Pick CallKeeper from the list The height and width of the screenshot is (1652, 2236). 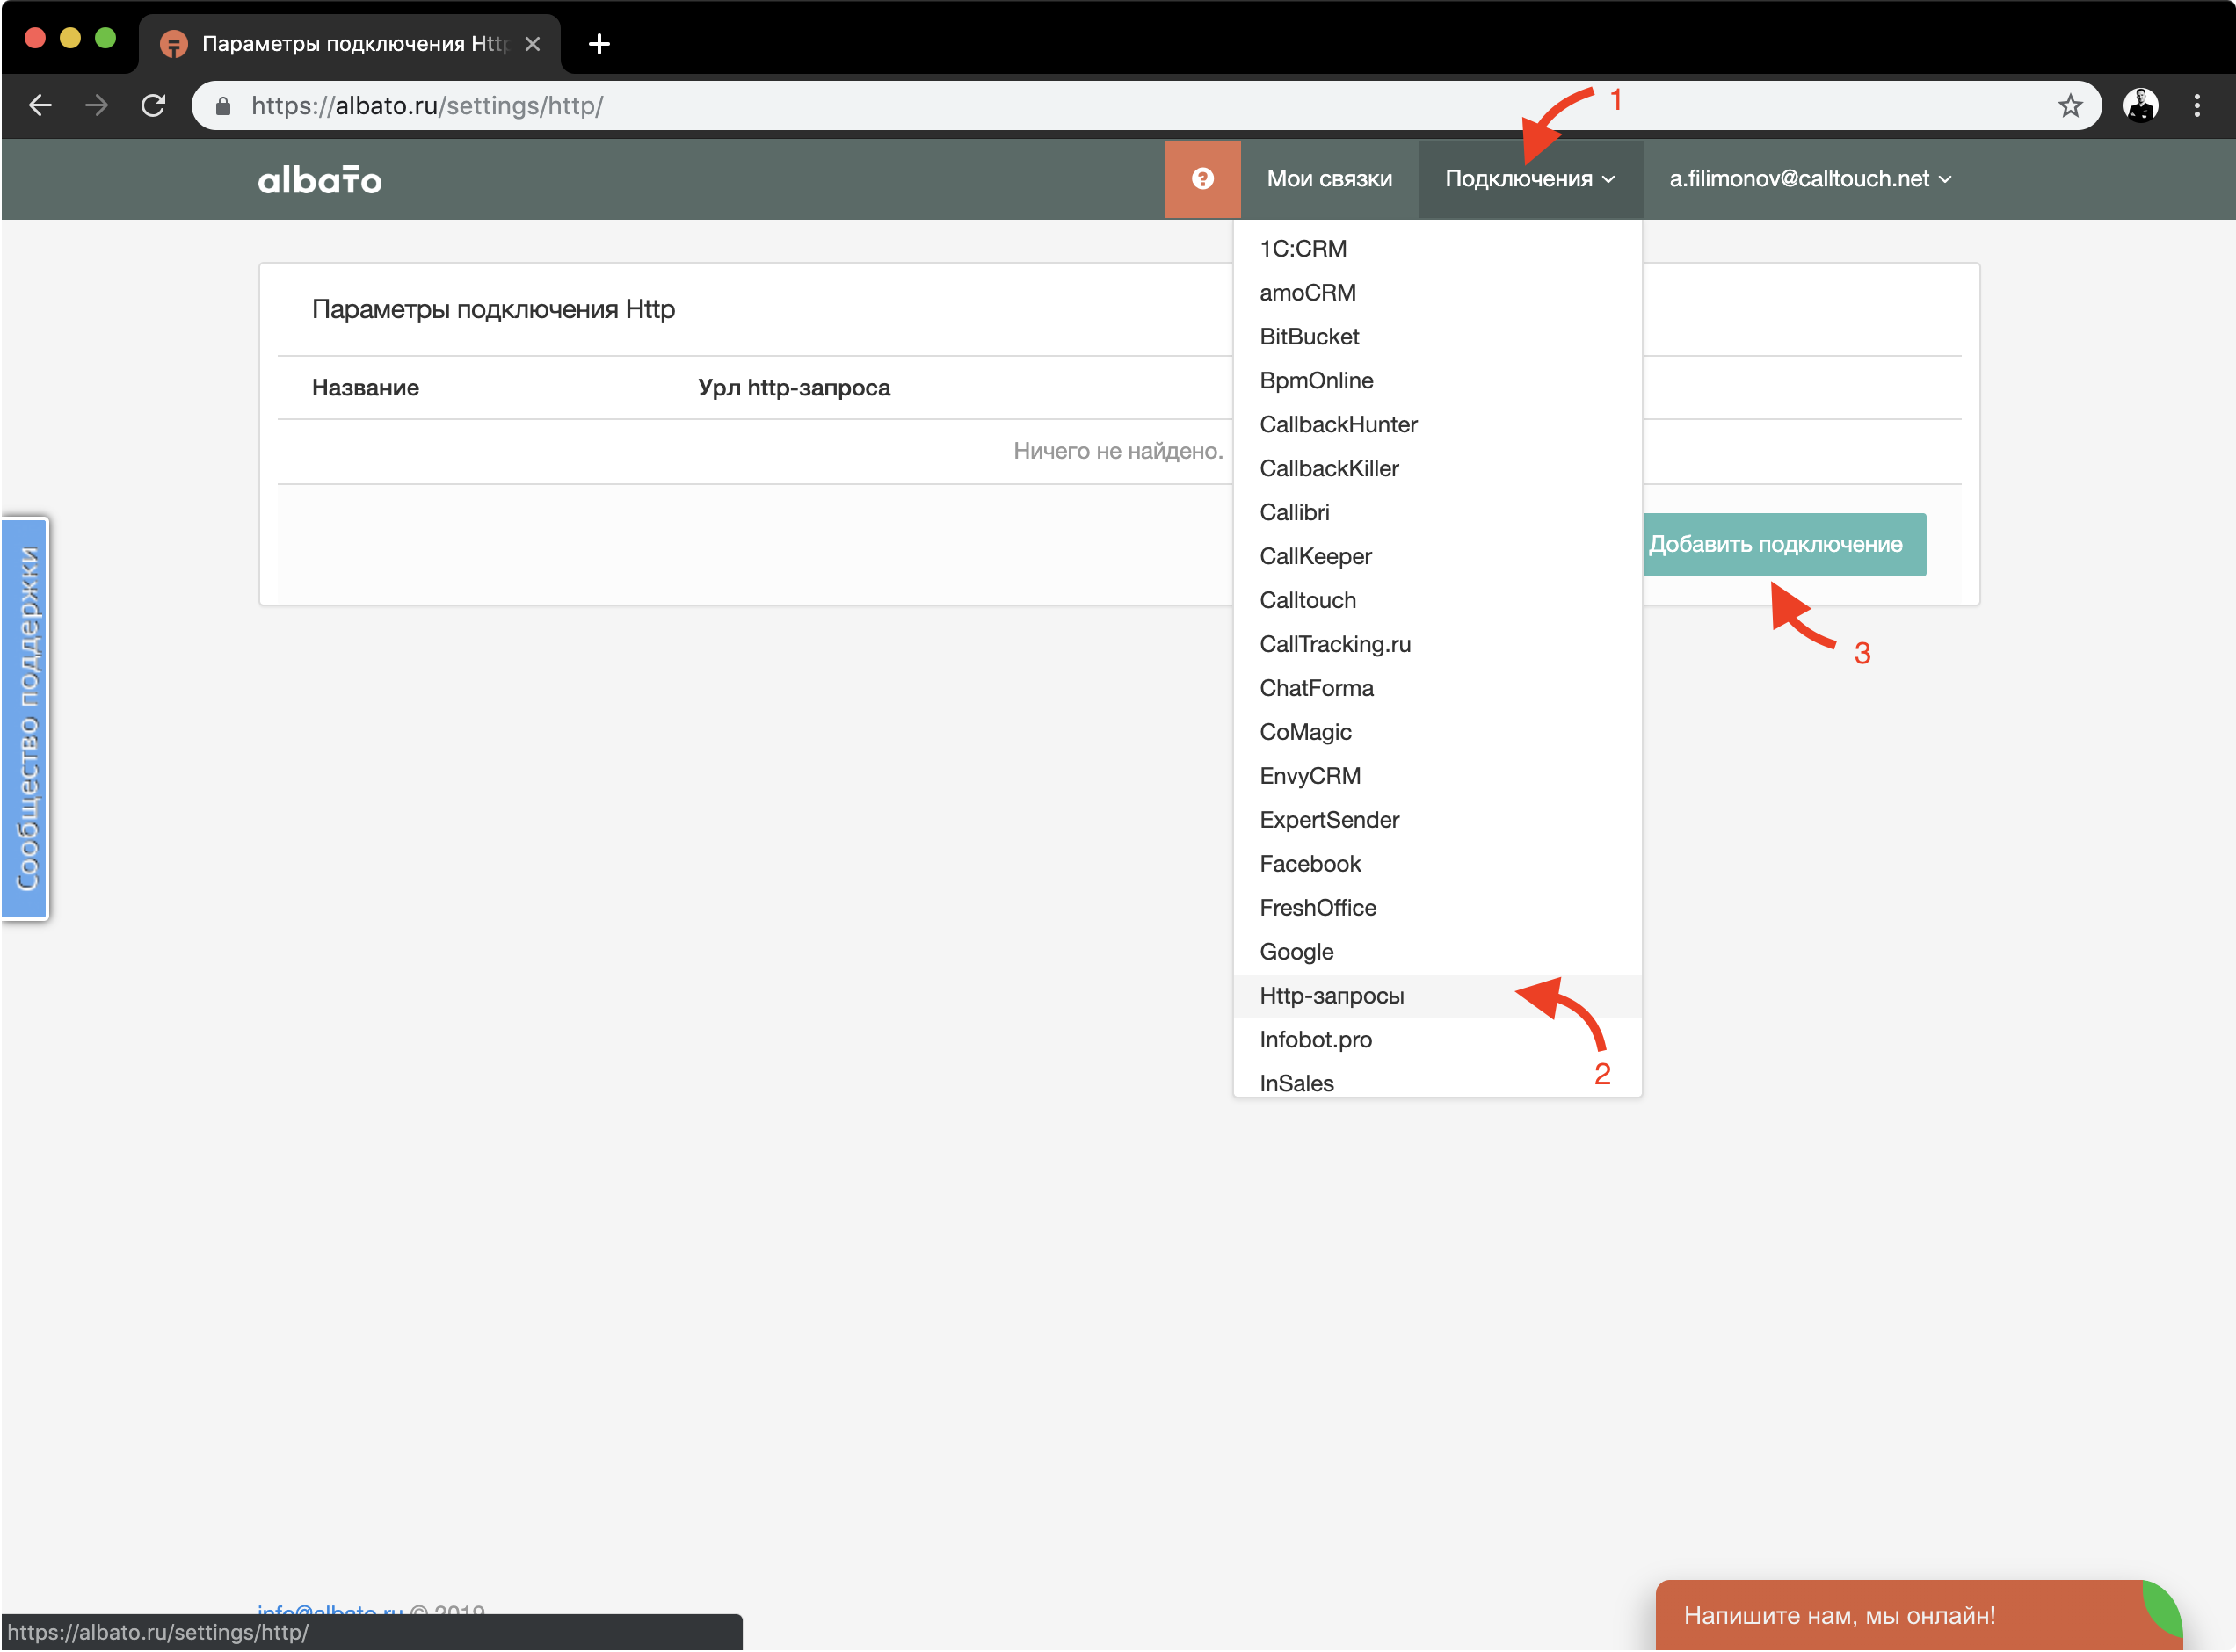point(1437,557)
